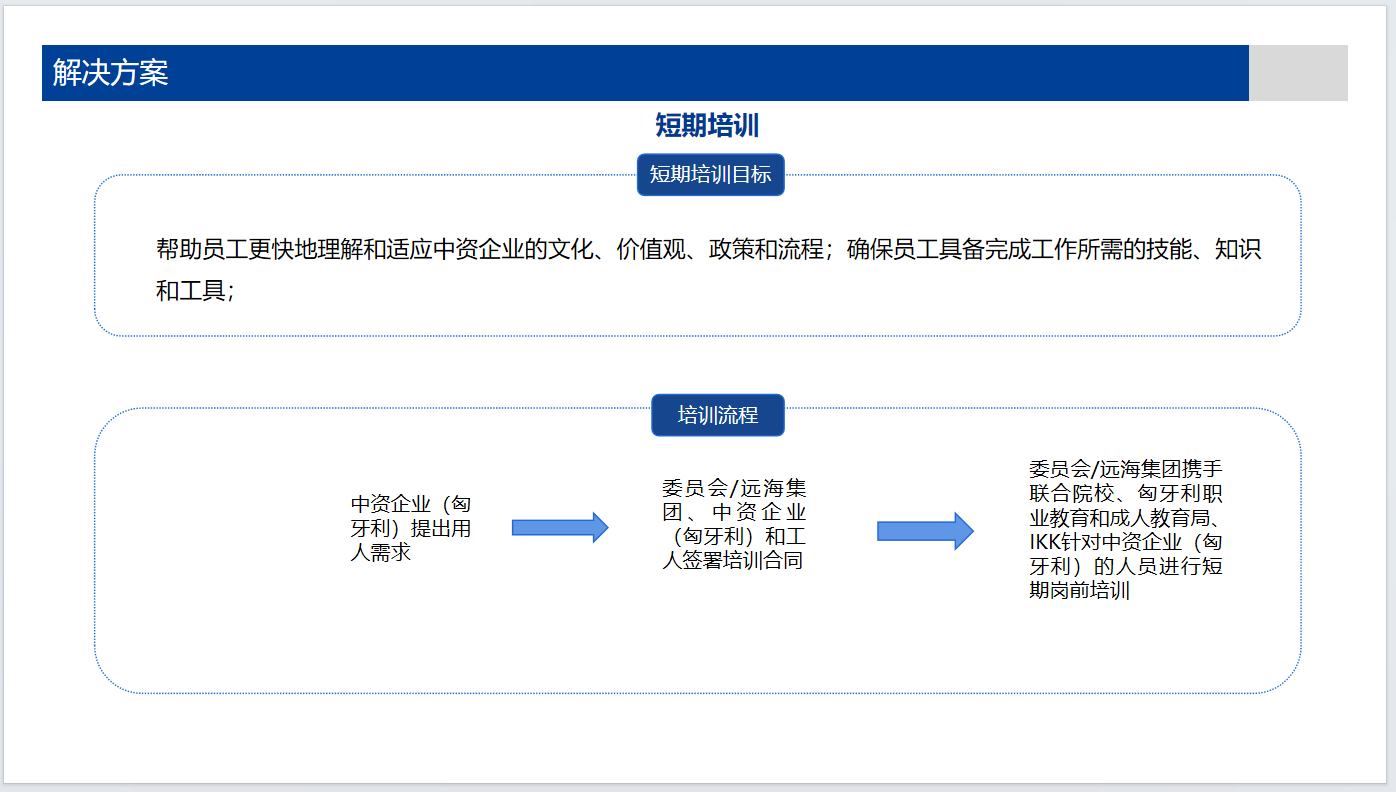The image size is (1396, 792).
Task: Click the 和工具； line in the objective paragraph
Action: [195, 292]
